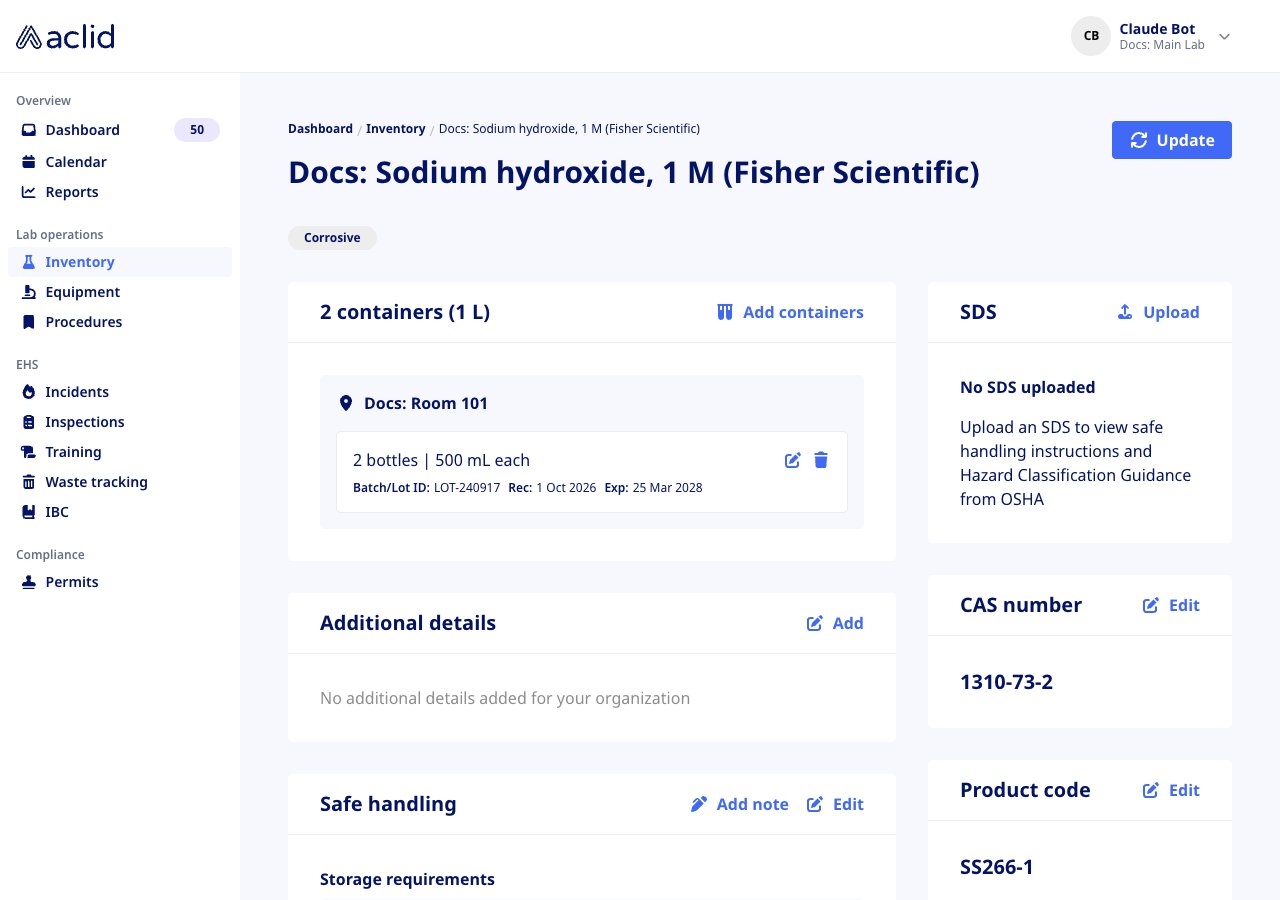Open Permits in sidebar

pos(120,582)
